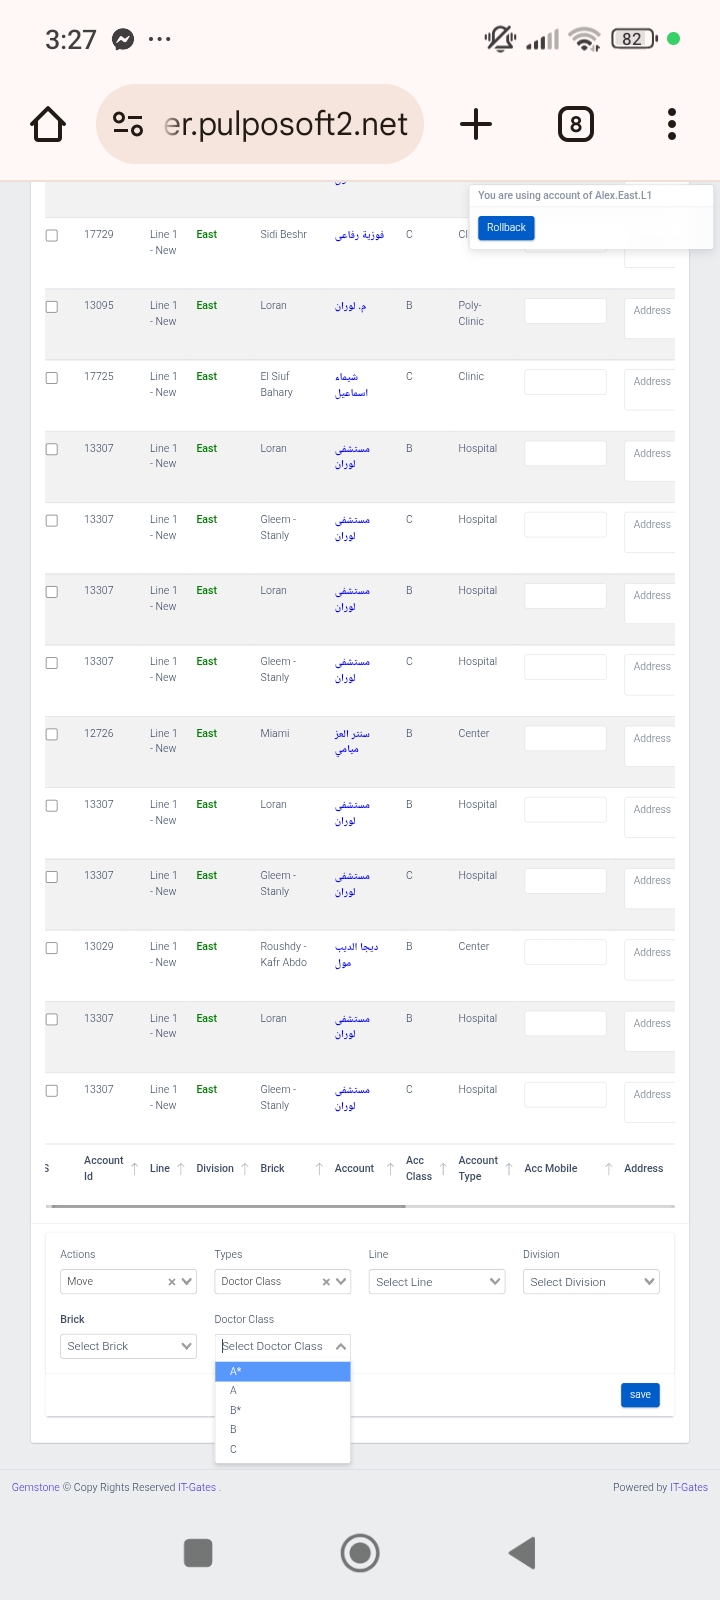Check the row for account 13095

coord(52,307)
